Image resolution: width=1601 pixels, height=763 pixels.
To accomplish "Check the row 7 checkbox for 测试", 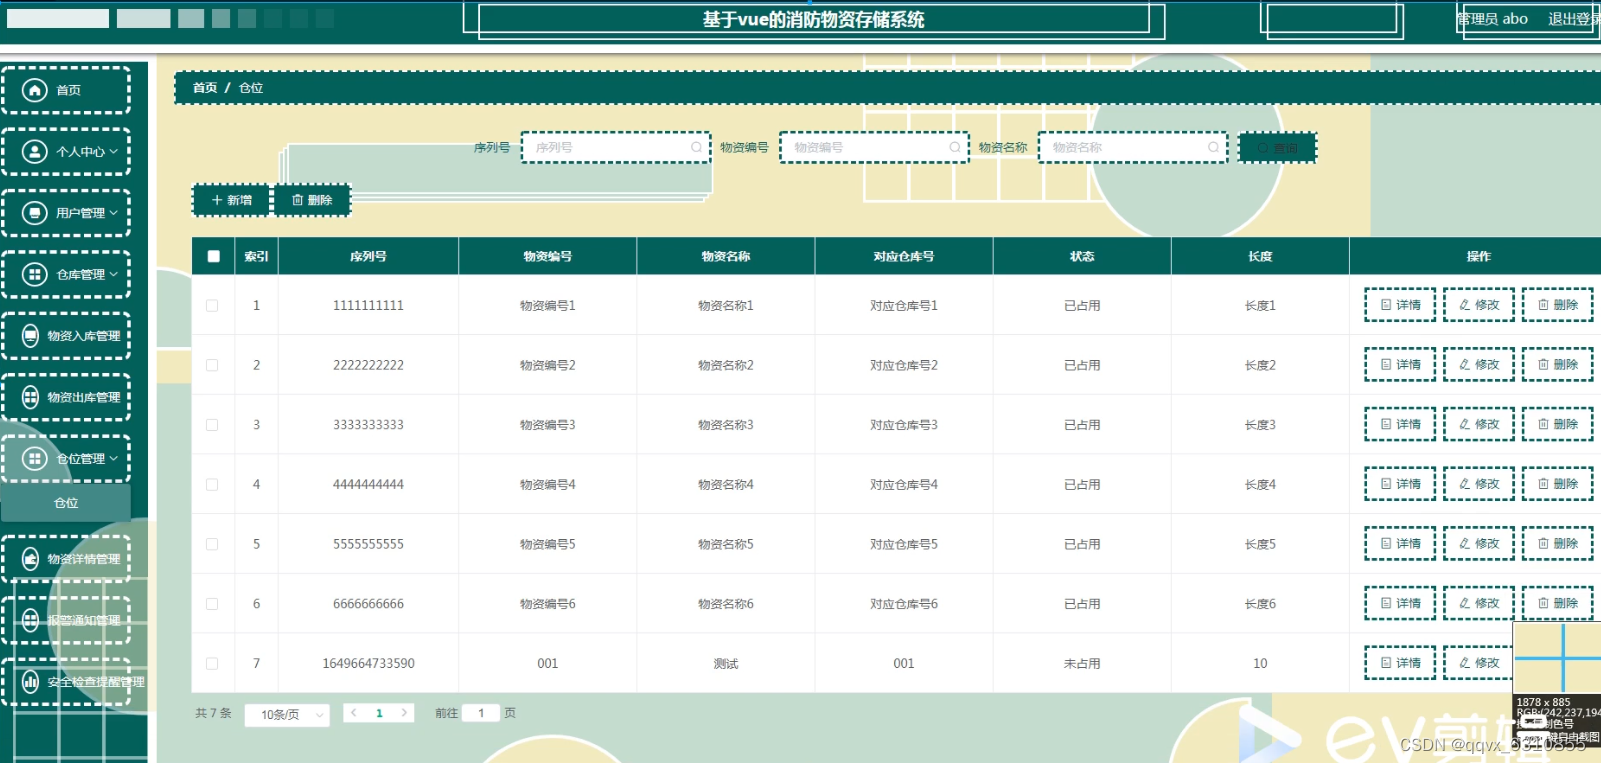I will pos(212,663).
